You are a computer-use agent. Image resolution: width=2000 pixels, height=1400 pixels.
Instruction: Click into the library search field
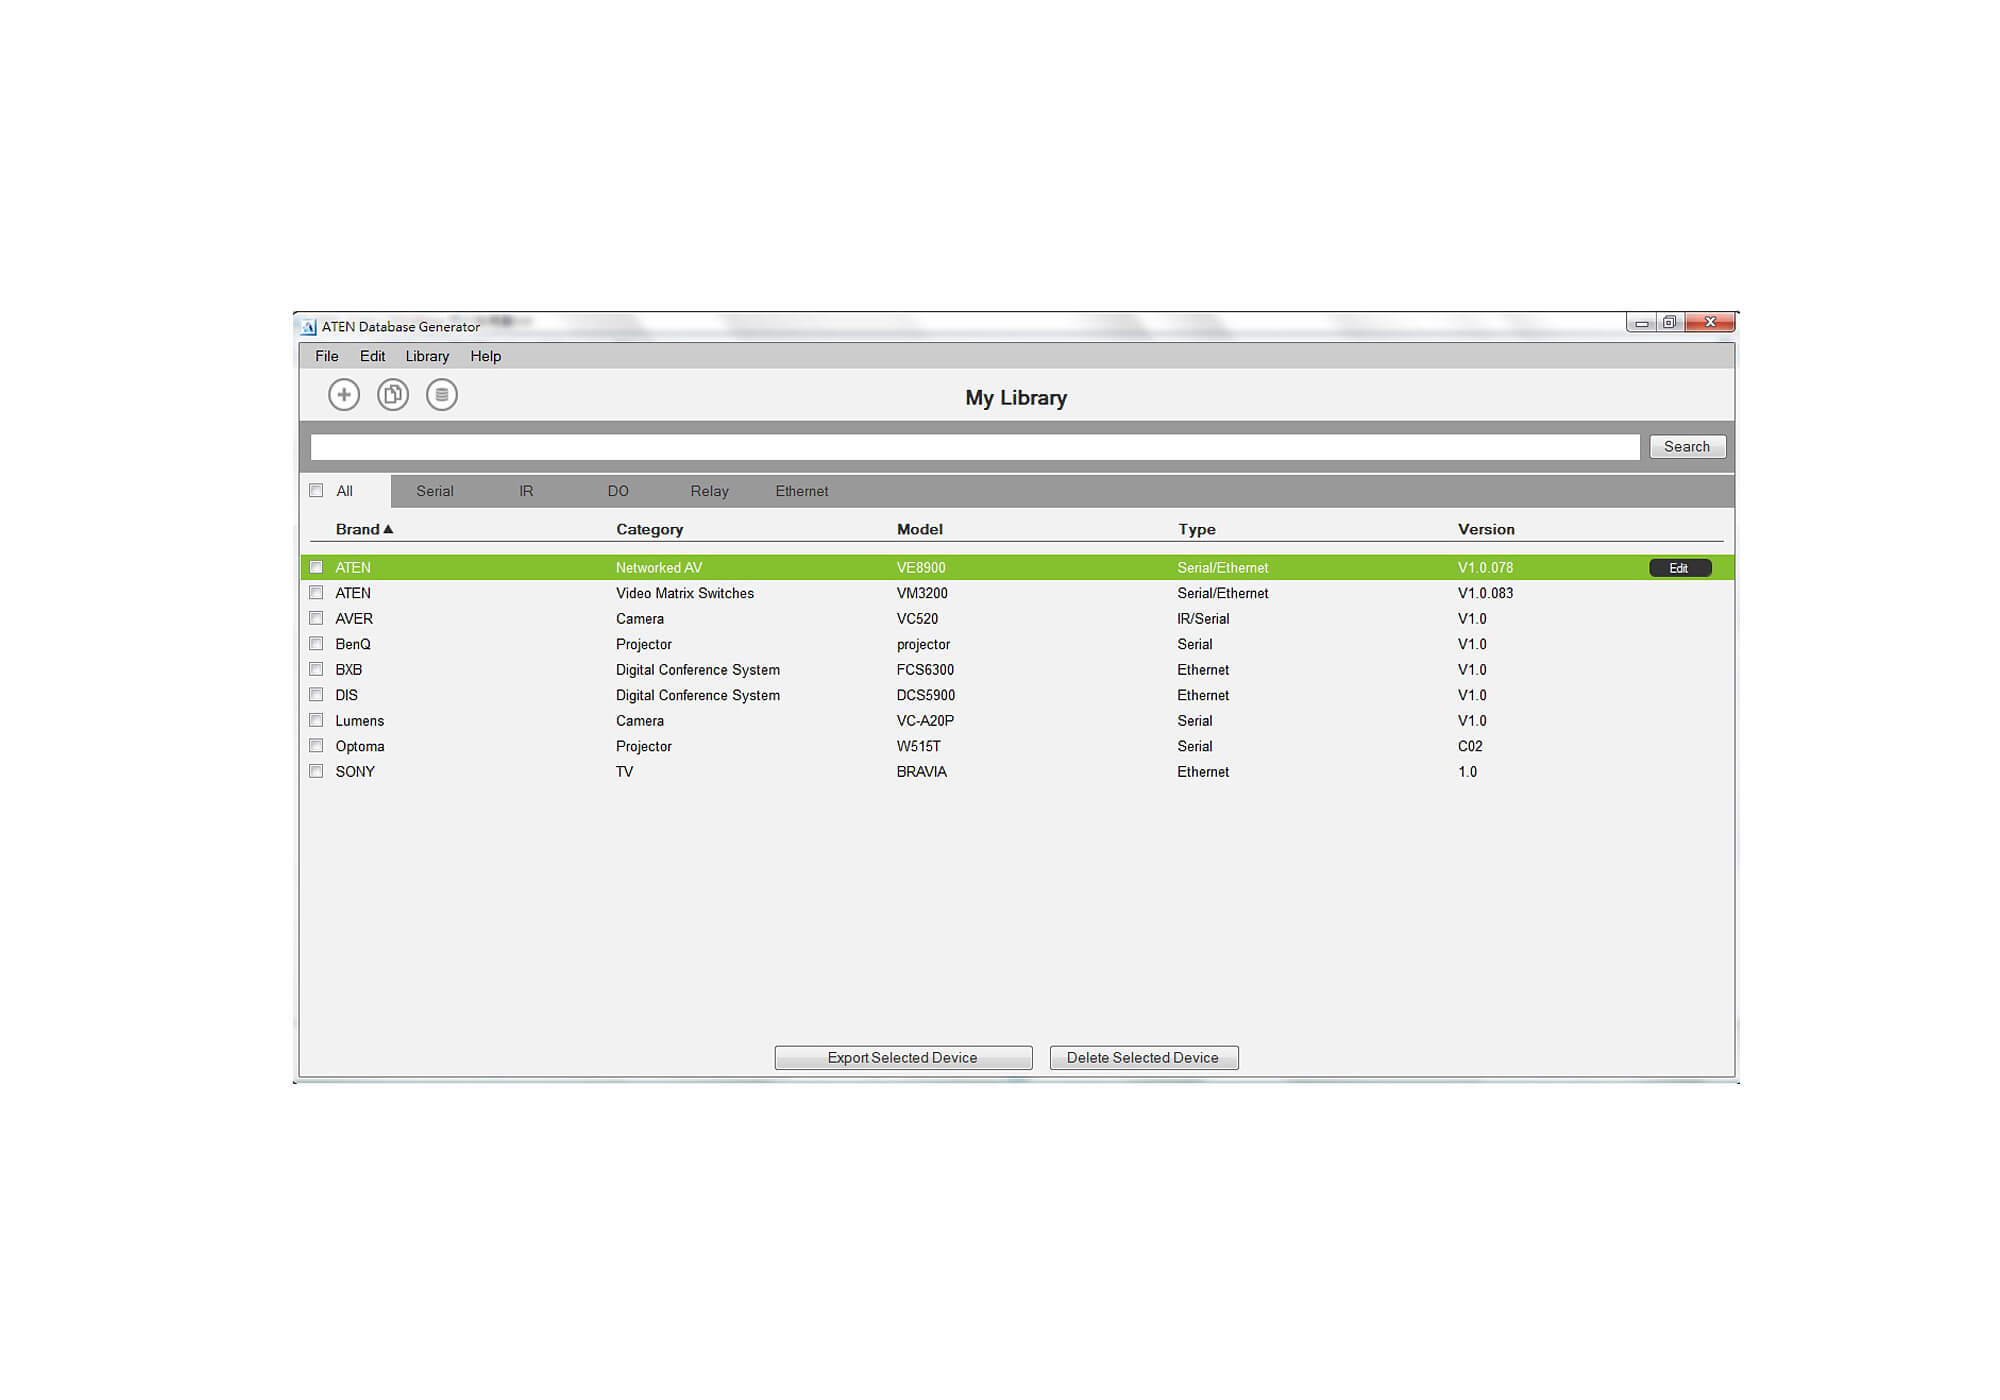coord(974,447)
